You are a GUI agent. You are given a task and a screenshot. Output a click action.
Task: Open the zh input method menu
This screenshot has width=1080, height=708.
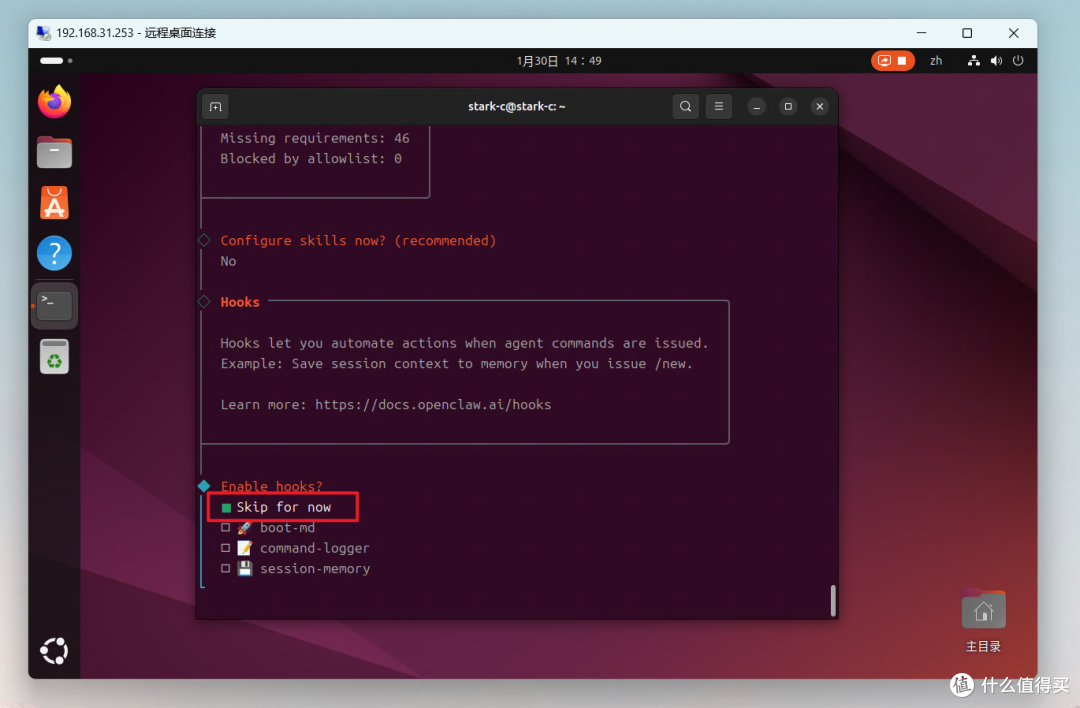[x=935, y=61]
